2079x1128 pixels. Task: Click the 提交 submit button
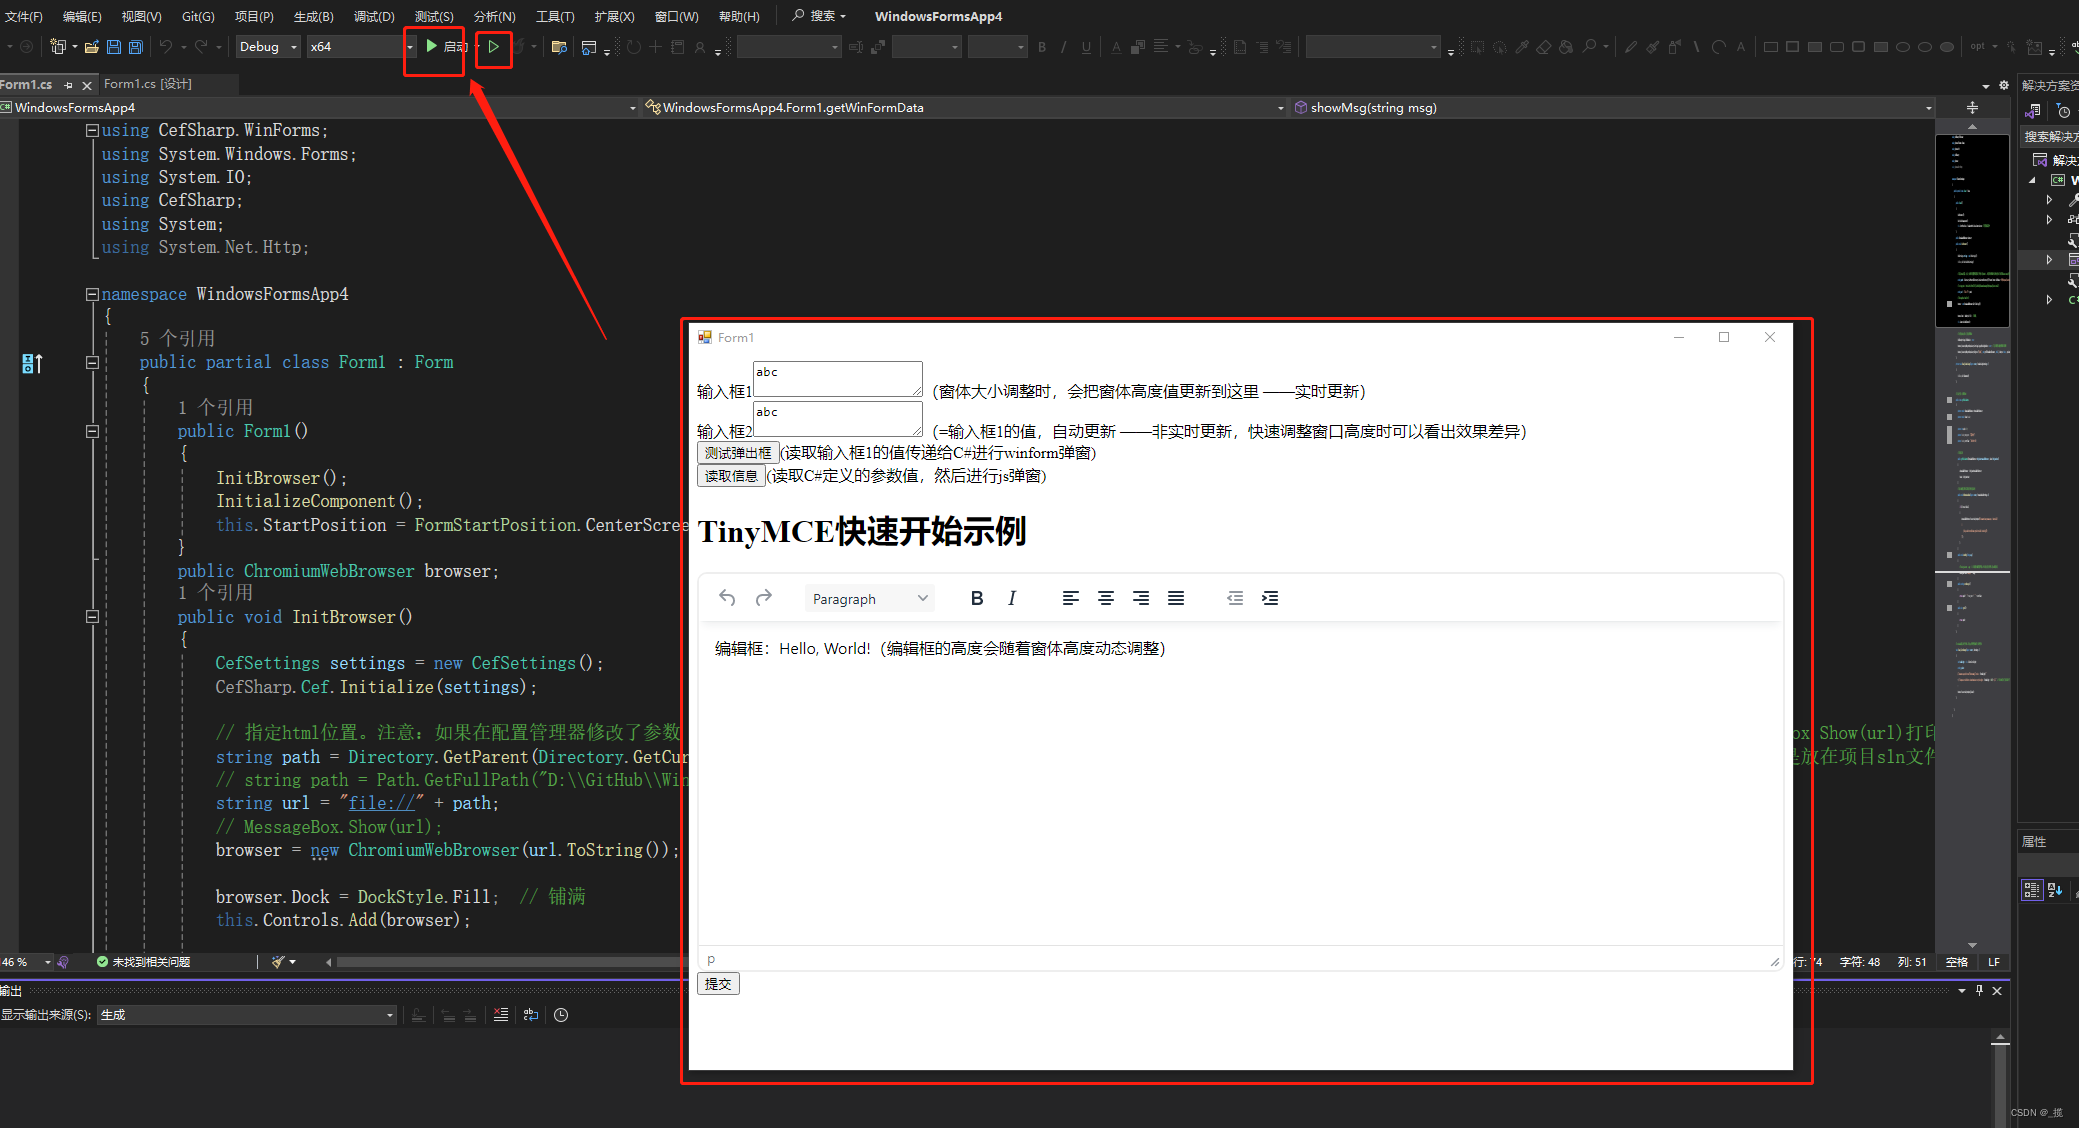click(x=718, y=983)
